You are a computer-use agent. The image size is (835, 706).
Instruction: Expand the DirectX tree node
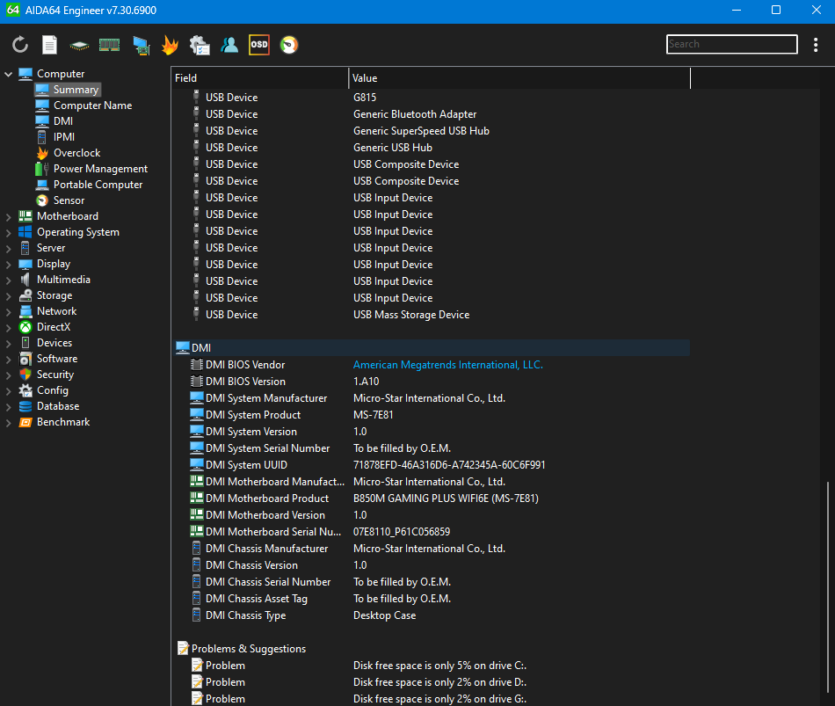coord(8,327)
